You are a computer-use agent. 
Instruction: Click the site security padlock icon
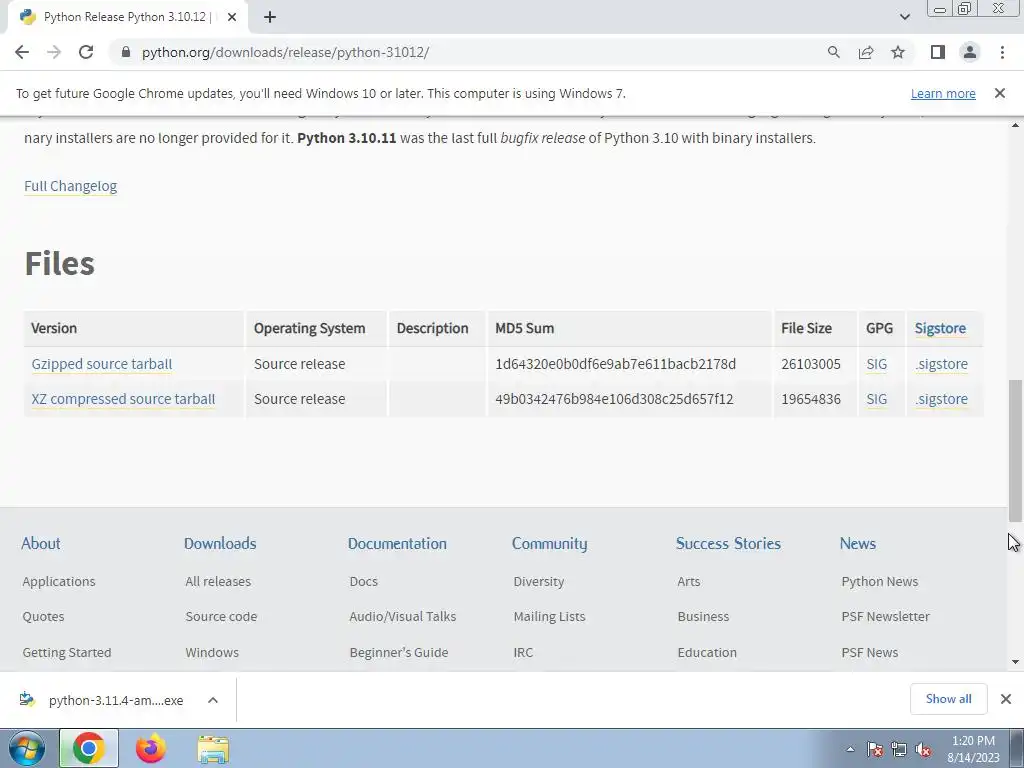pos(126,52)
